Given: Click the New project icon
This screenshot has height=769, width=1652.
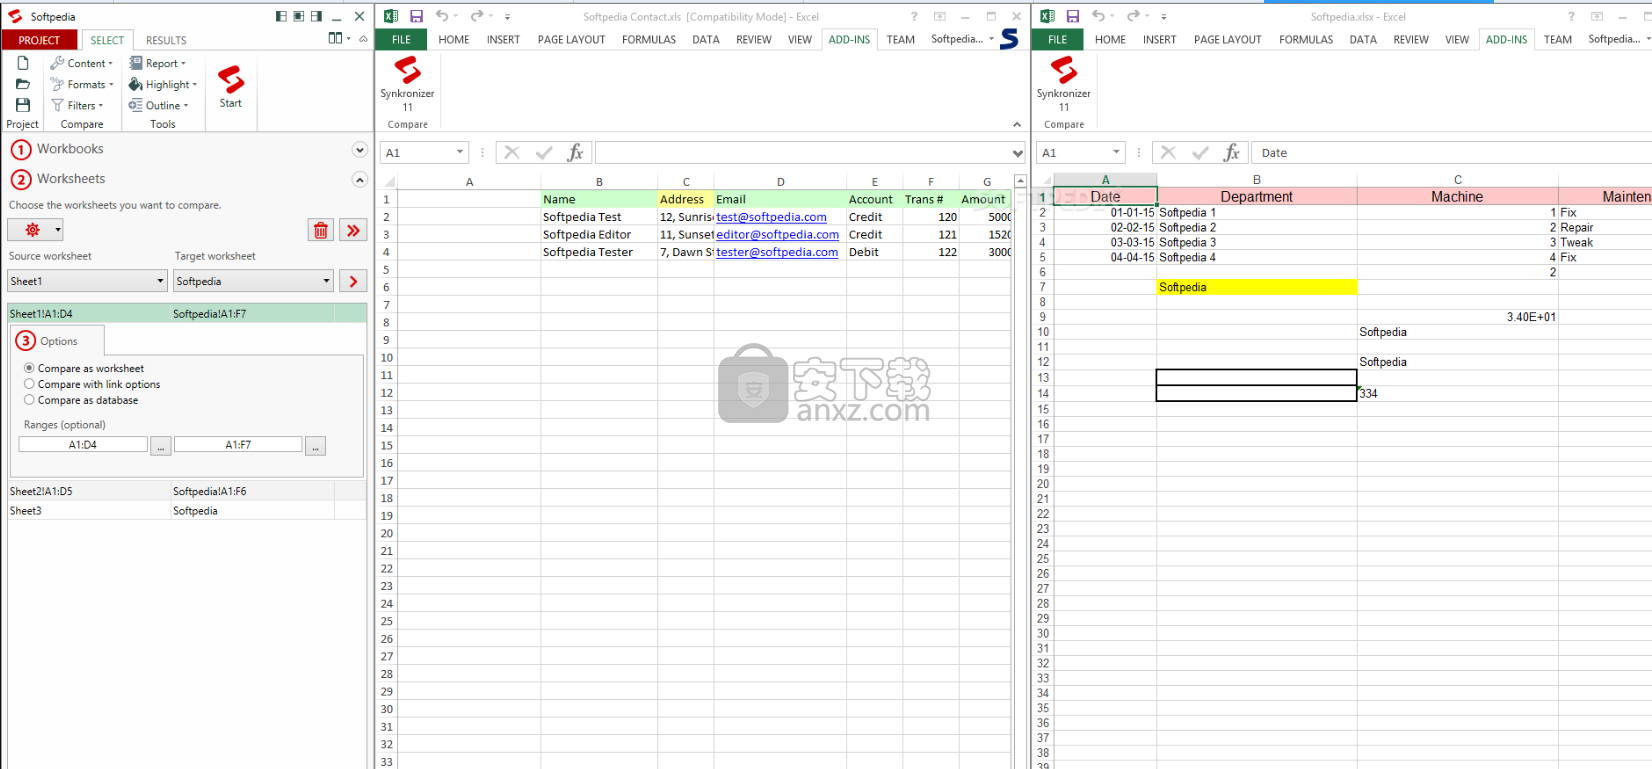Looking at the screenshot, I should (22, 63).
